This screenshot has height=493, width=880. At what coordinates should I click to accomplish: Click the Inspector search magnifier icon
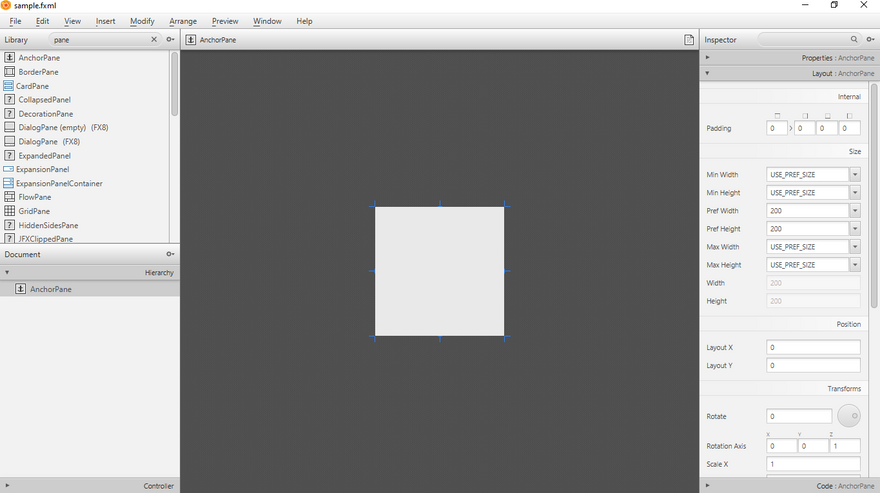[x=854, y=40]
